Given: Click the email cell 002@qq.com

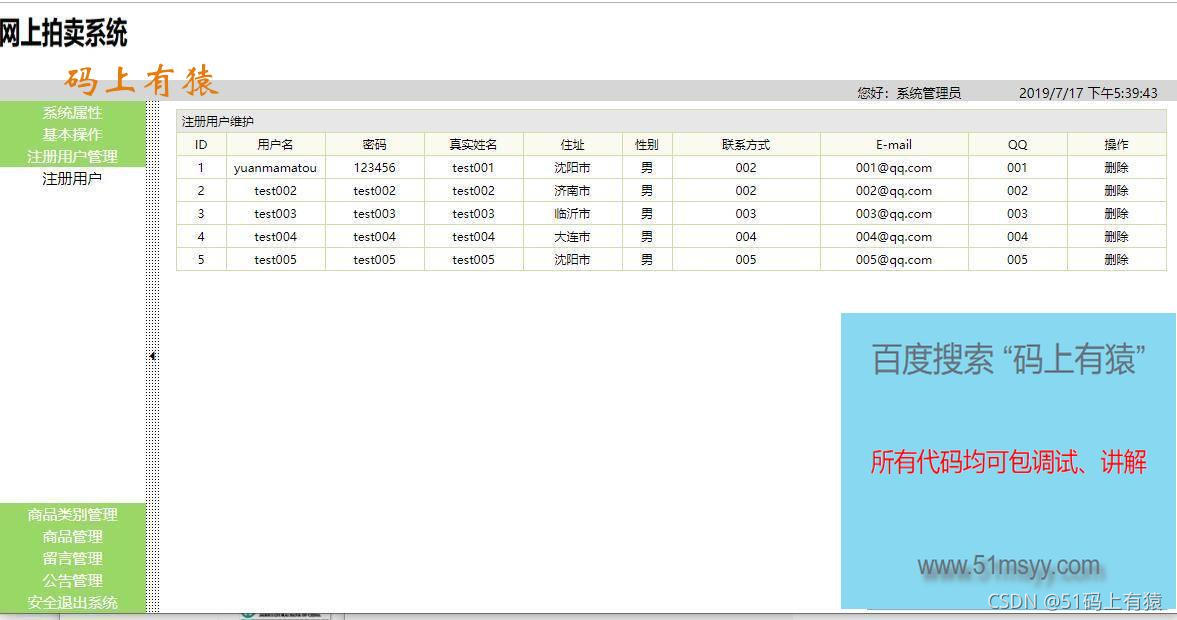Looking at the screenshot, I should pyautogui.click(x=894, y=191).
